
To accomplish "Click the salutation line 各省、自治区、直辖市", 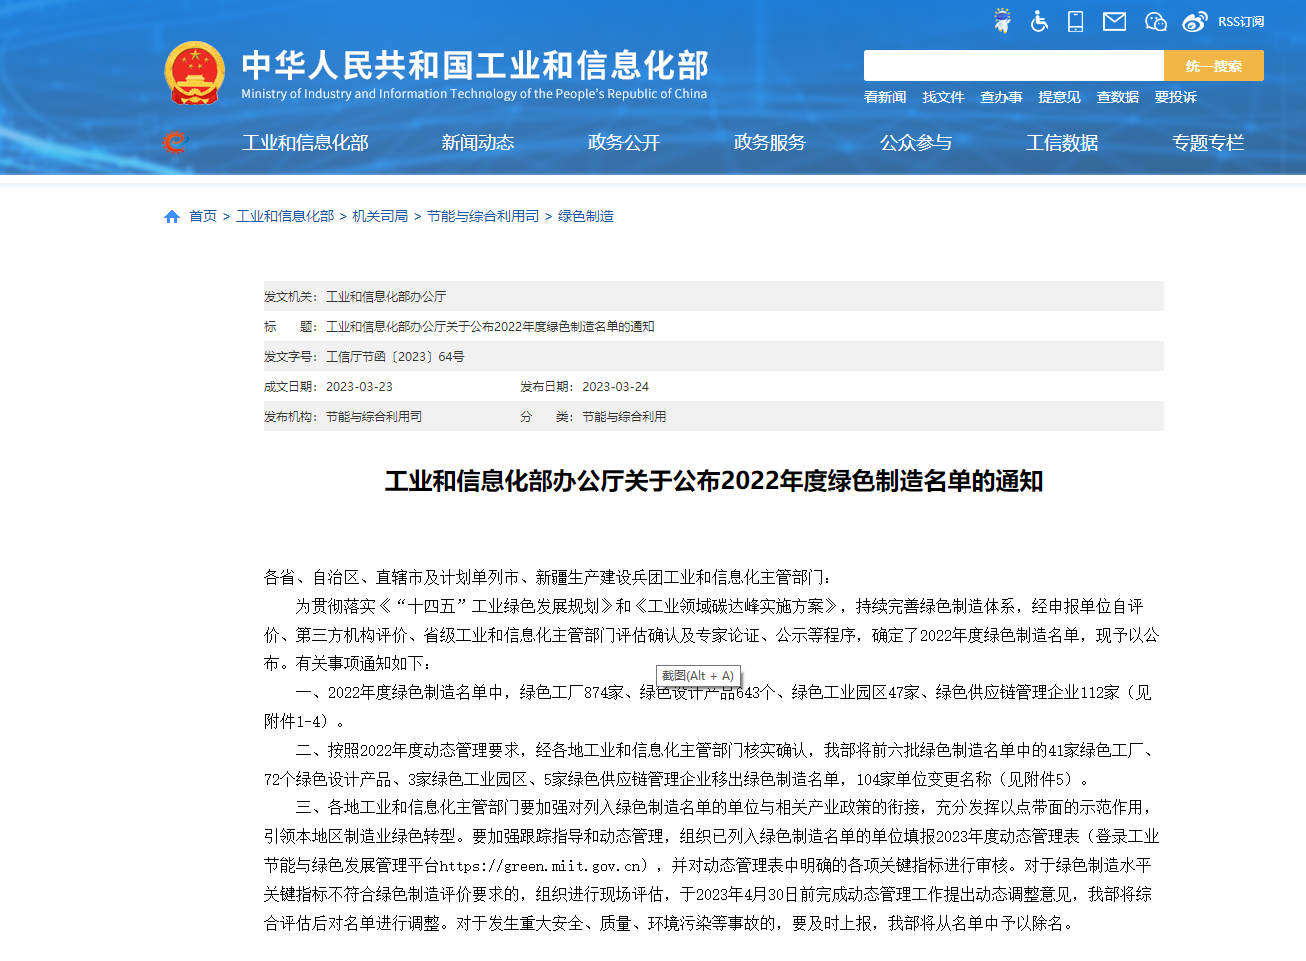I will [x=547, y=577].
